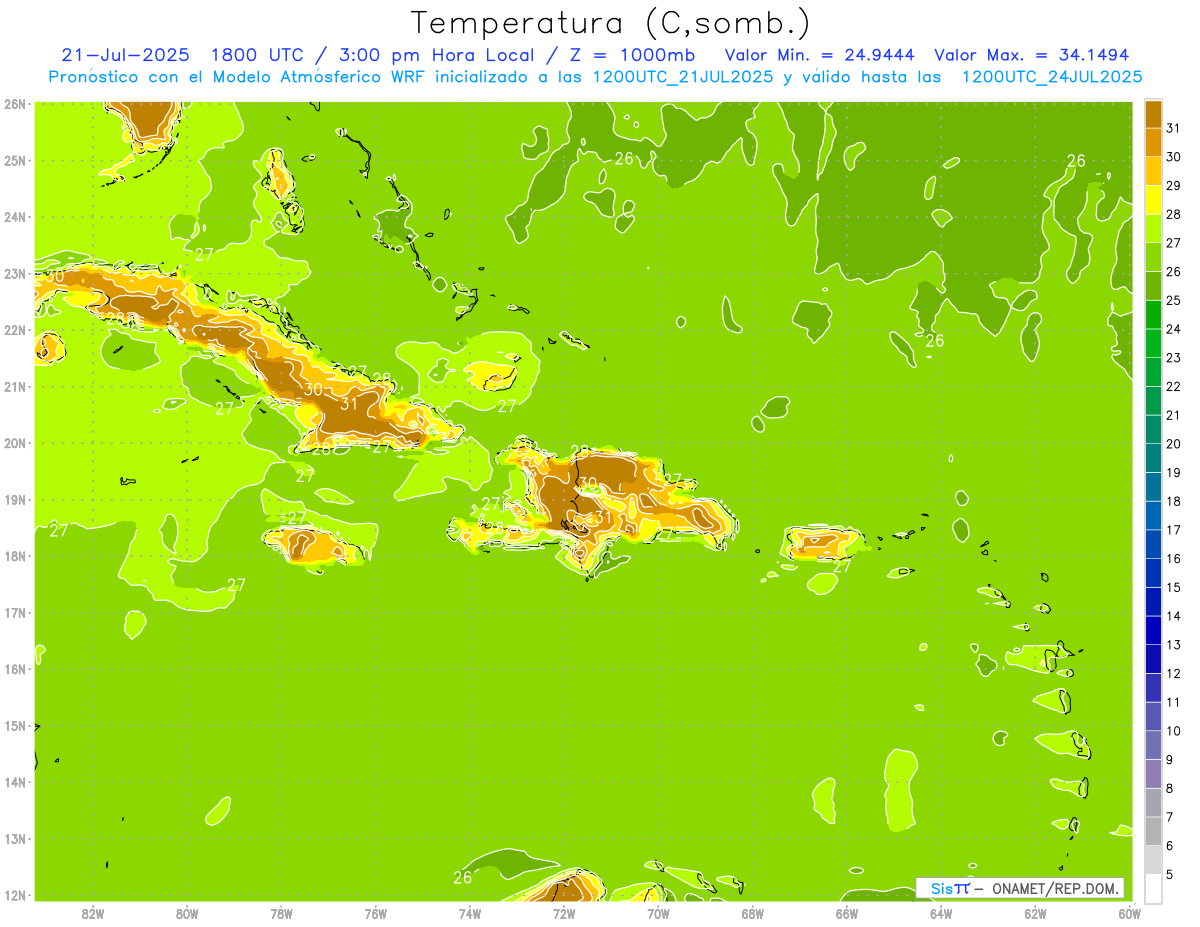Click the longitude axis label "62W"
The image size is (1200, 927).
1036,913
